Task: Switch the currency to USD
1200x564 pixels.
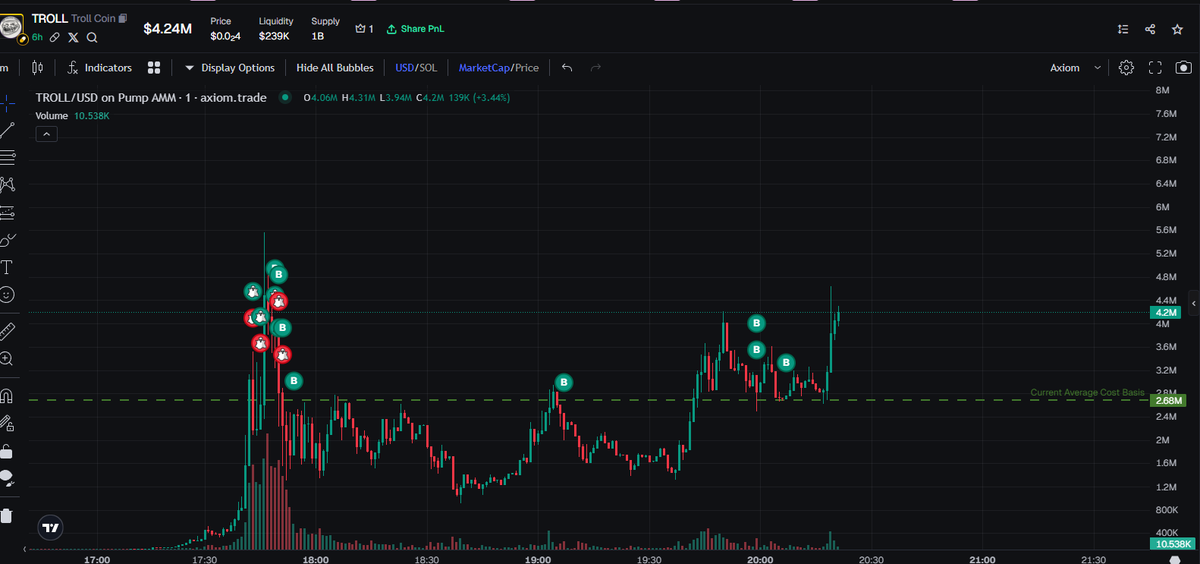Action: coord(405,68)
